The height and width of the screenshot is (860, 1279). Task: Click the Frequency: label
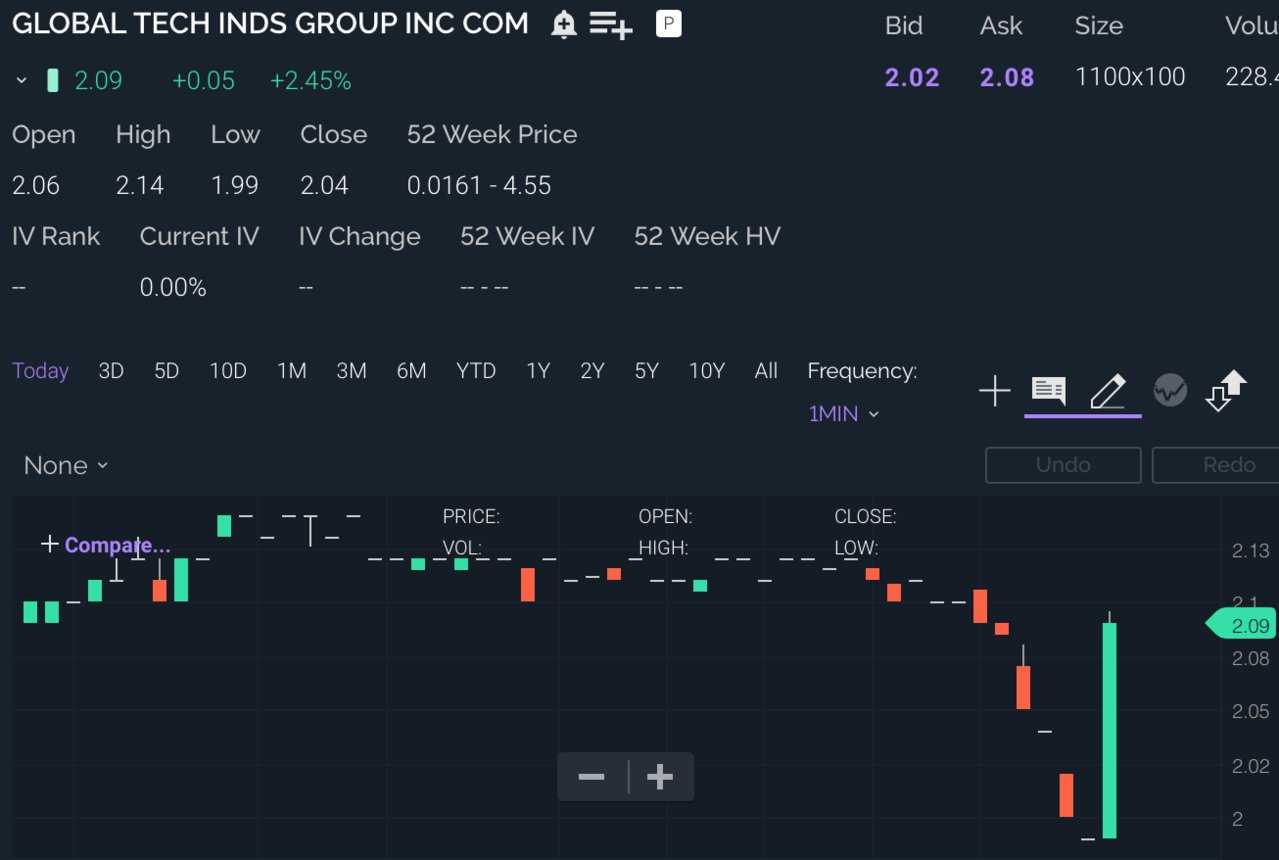click(x=862, y=371)
